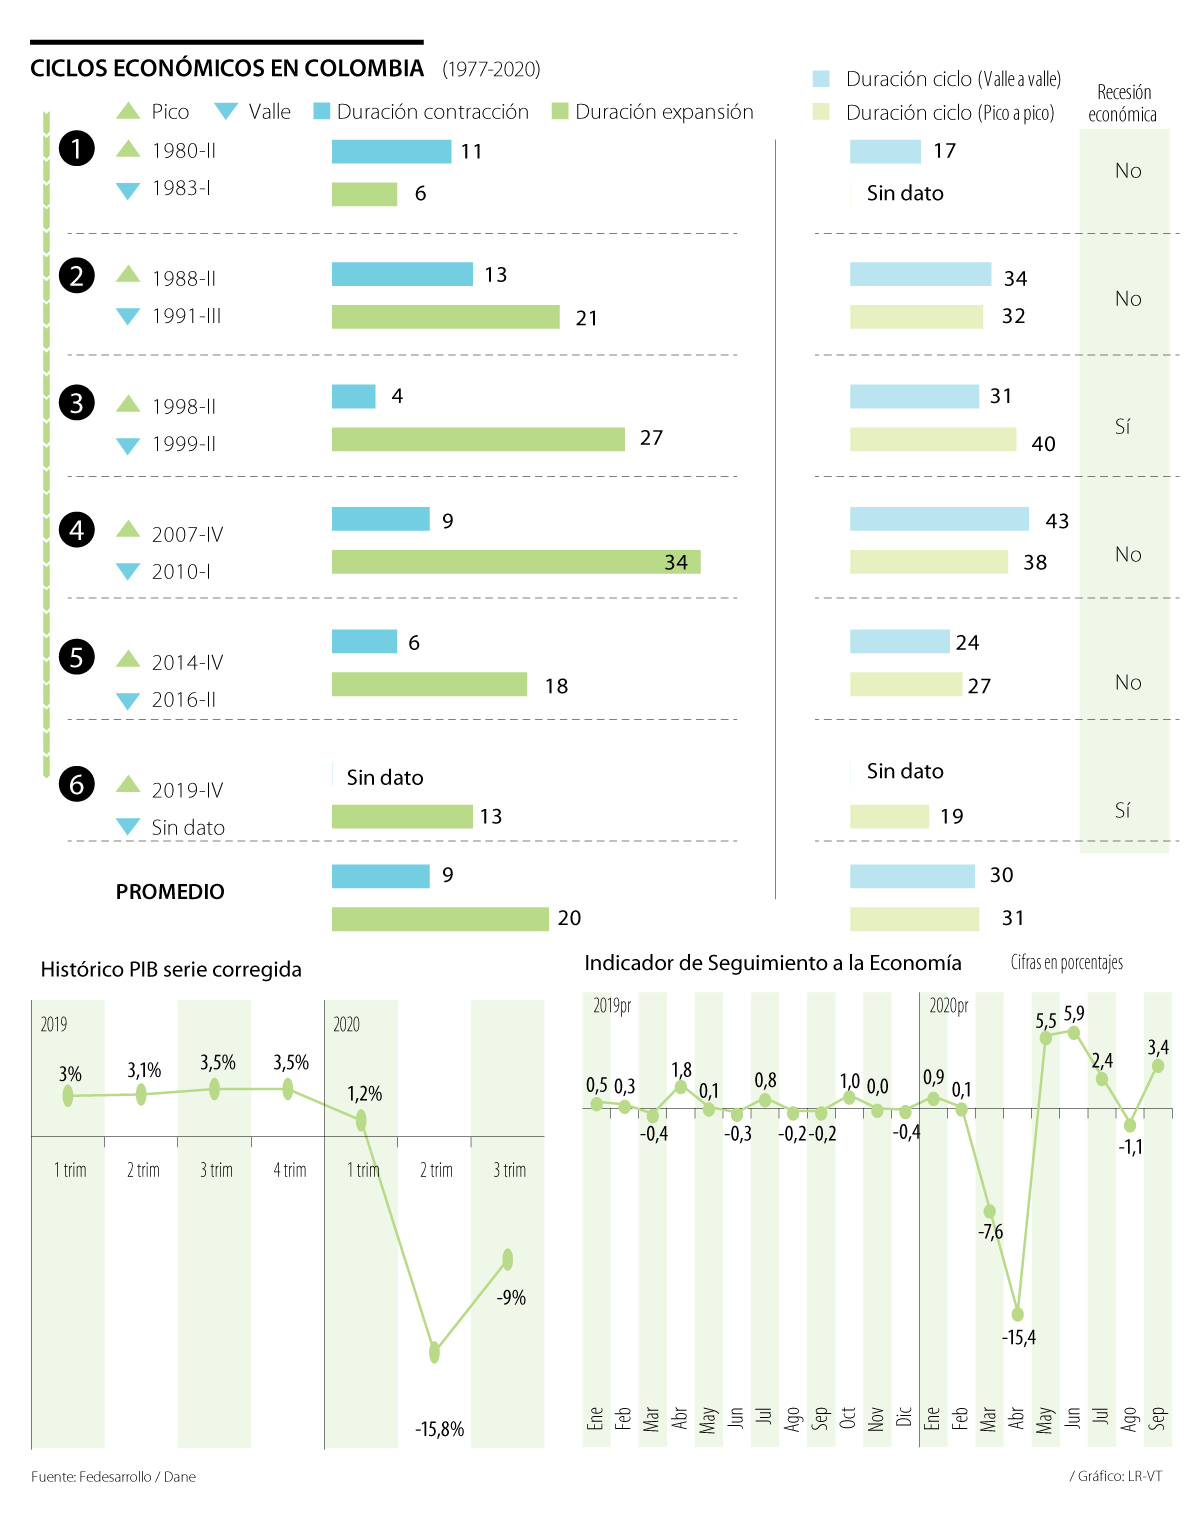Click the expansion bar labeled 34
The width and height of the screenshot is (1200, 1519).
(x=515, y=562)
